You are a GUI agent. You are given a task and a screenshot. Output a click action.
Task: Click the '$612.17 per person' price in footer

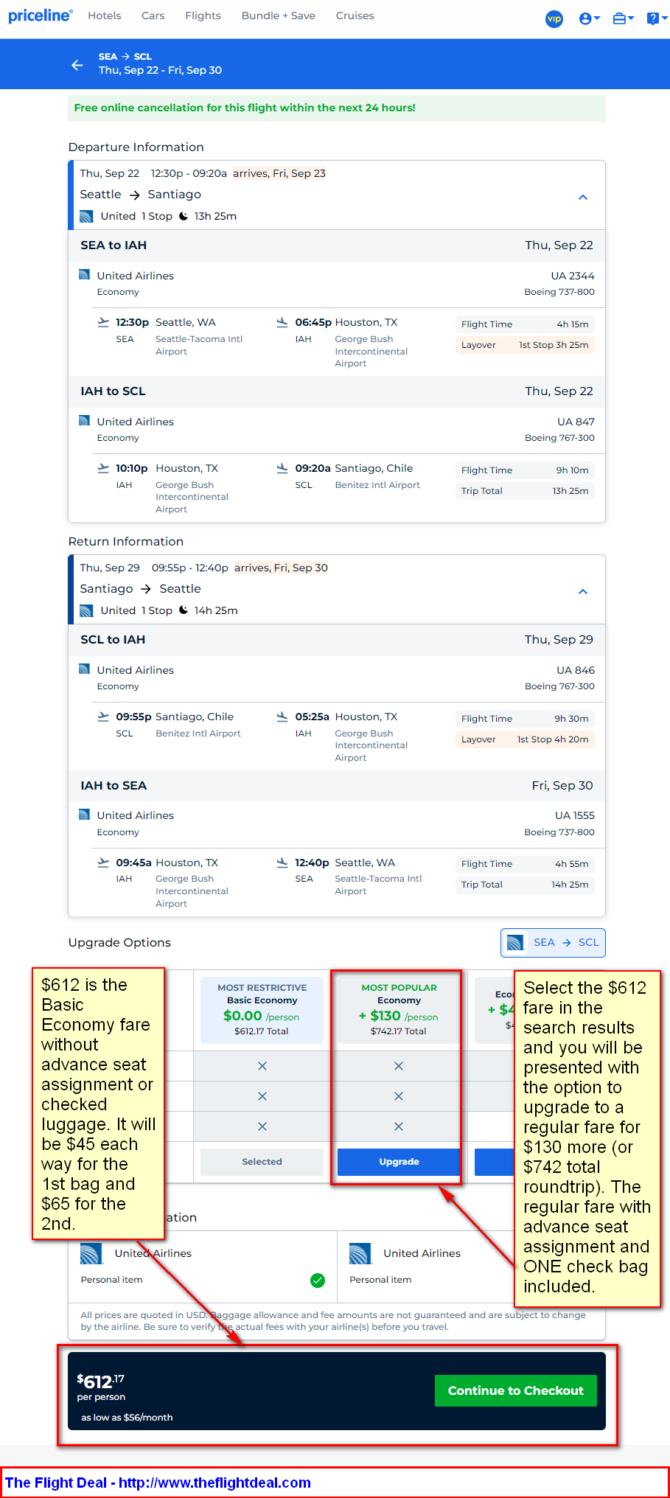pyautogui.click(x=101, y=1387)
